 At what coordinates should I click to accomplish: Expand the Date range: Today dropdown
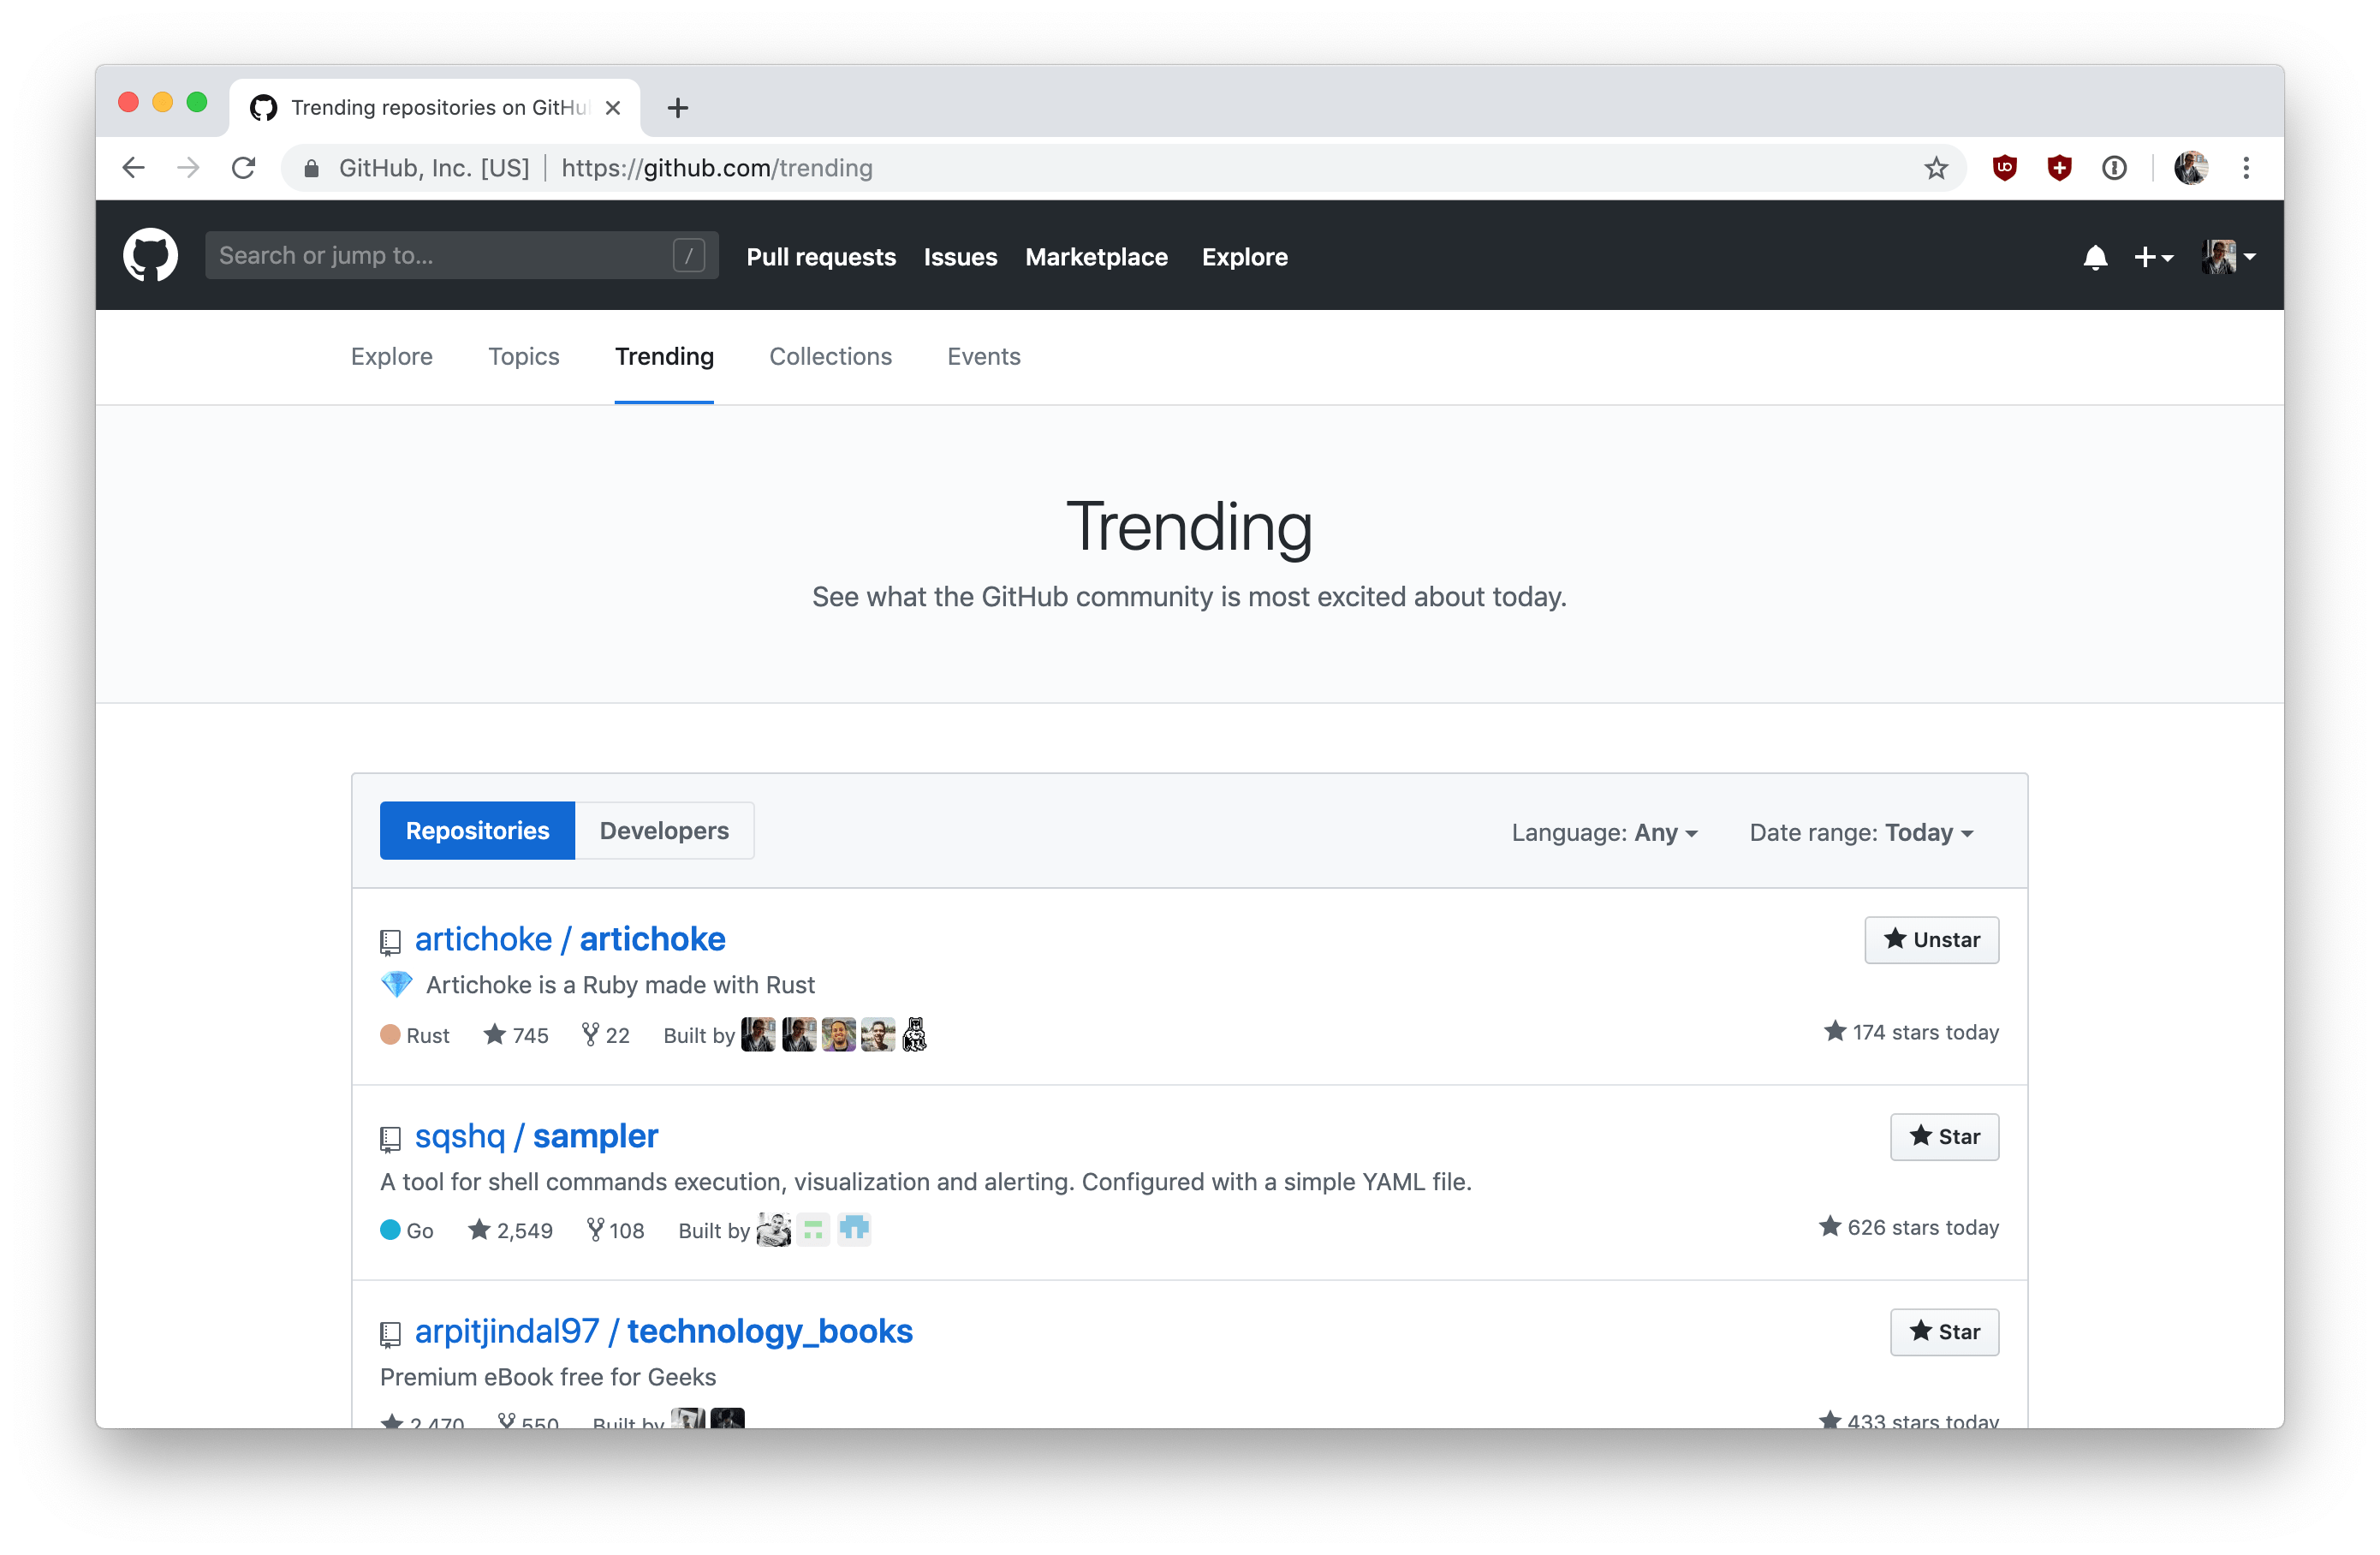click(1860, 832)
